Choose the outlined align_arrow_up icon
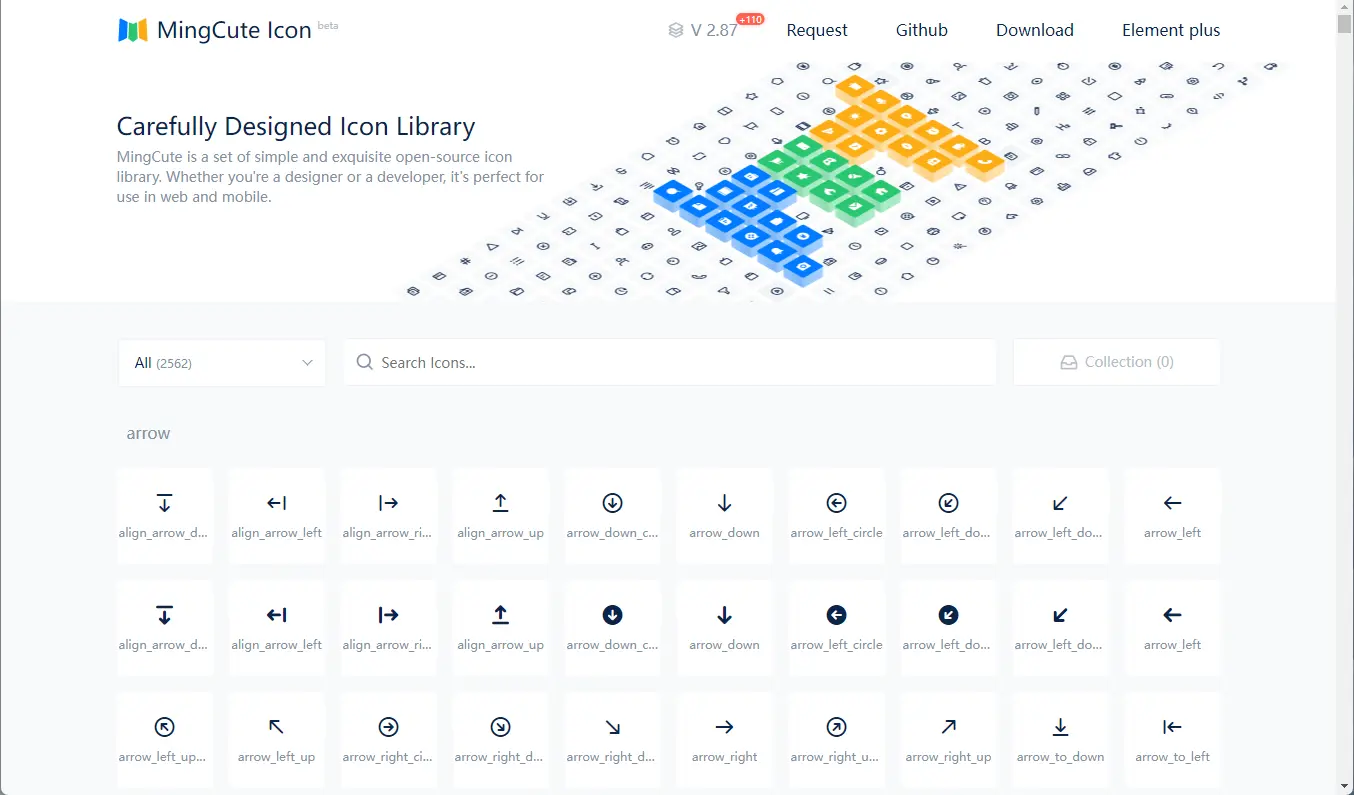1354x795 pixels. click(501, 516)
